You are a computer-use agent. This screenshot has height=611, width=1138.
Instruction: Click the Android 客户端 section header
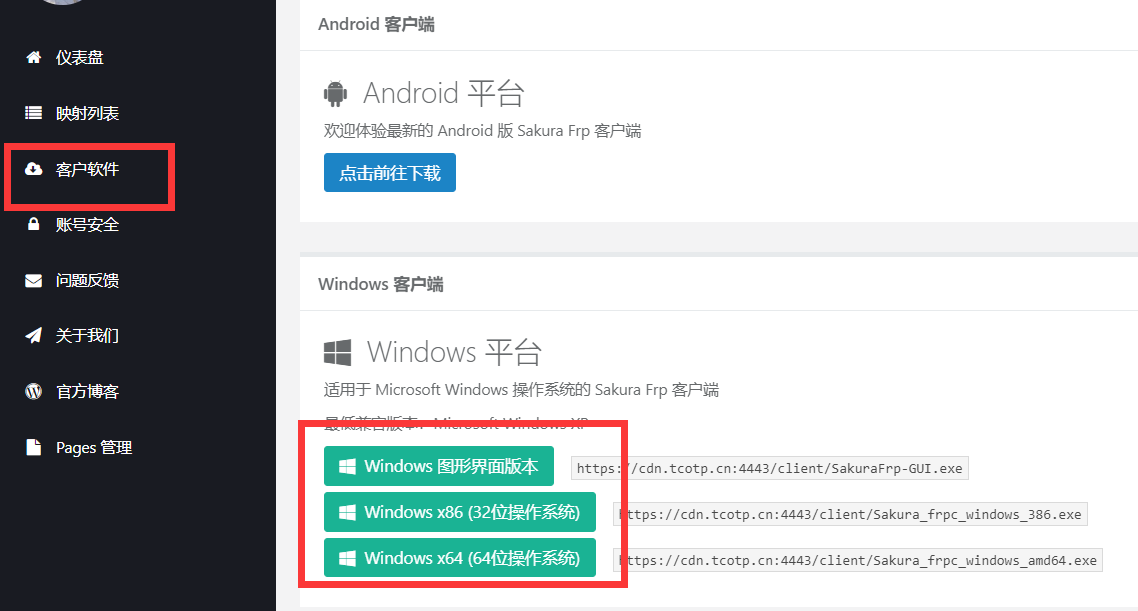click(376, 24)
